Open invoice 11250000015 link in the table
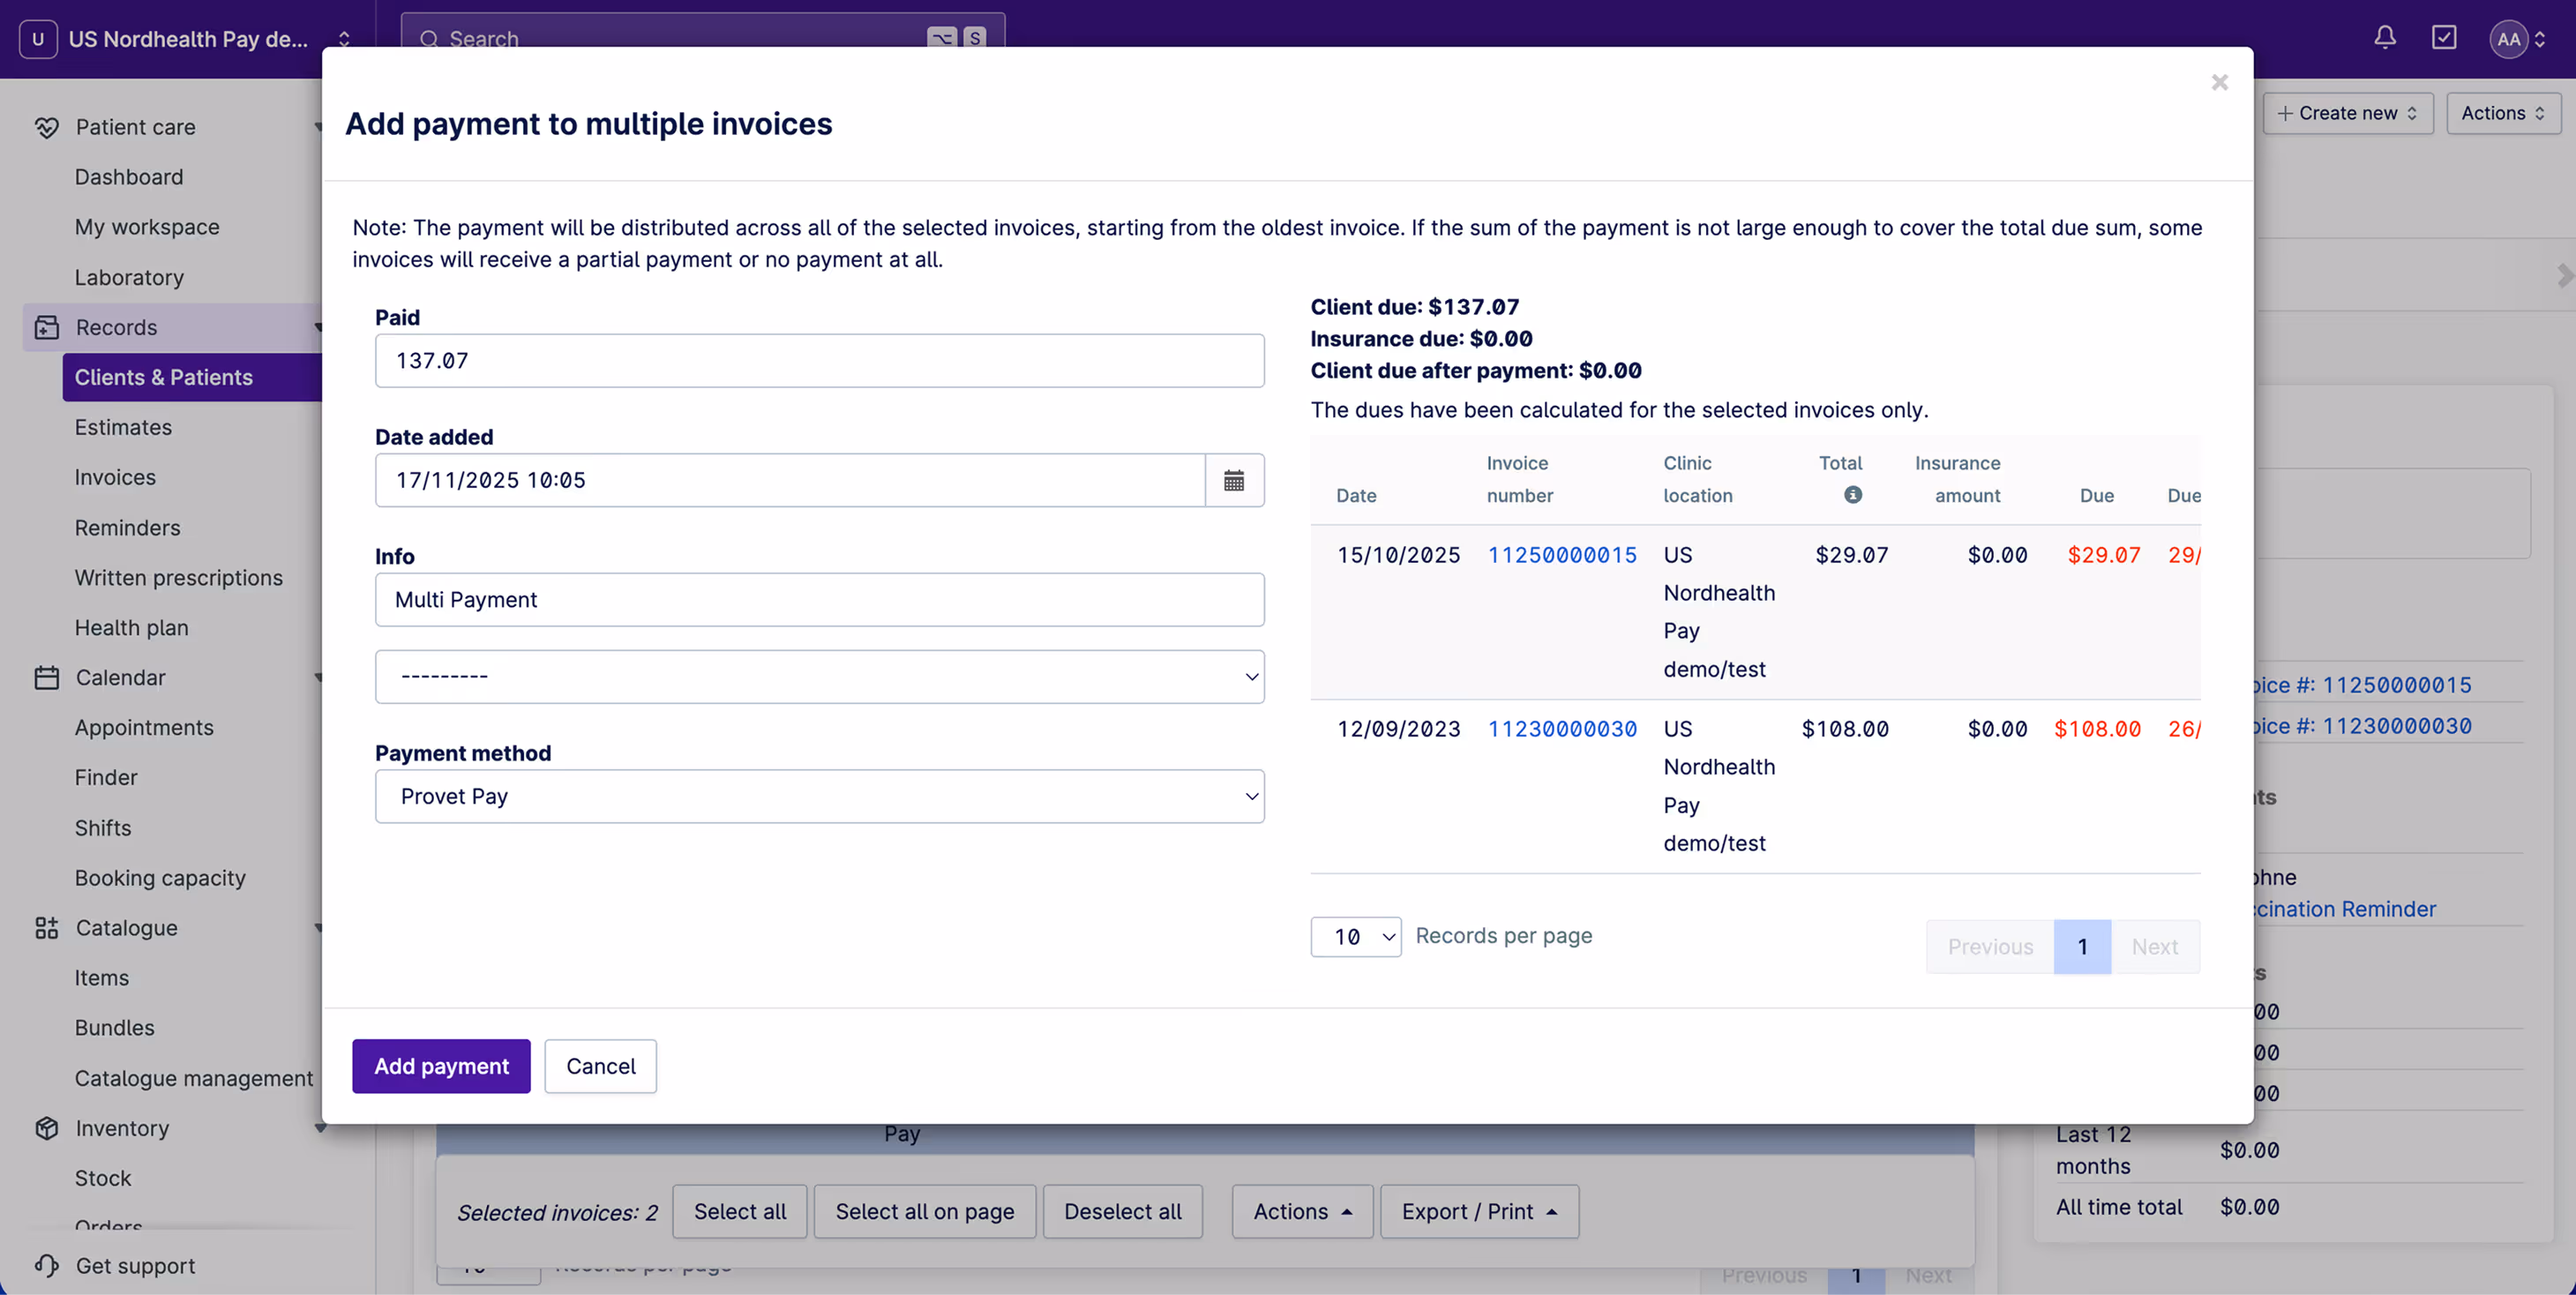The height and width of the screenshot is (1295, 2576). (1562, 555)
